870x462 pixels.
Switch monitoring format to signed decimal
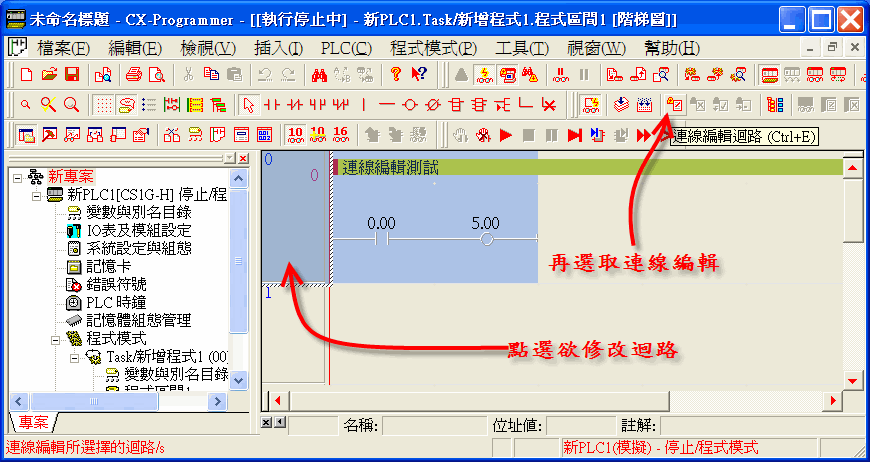(x=318, y=135)
